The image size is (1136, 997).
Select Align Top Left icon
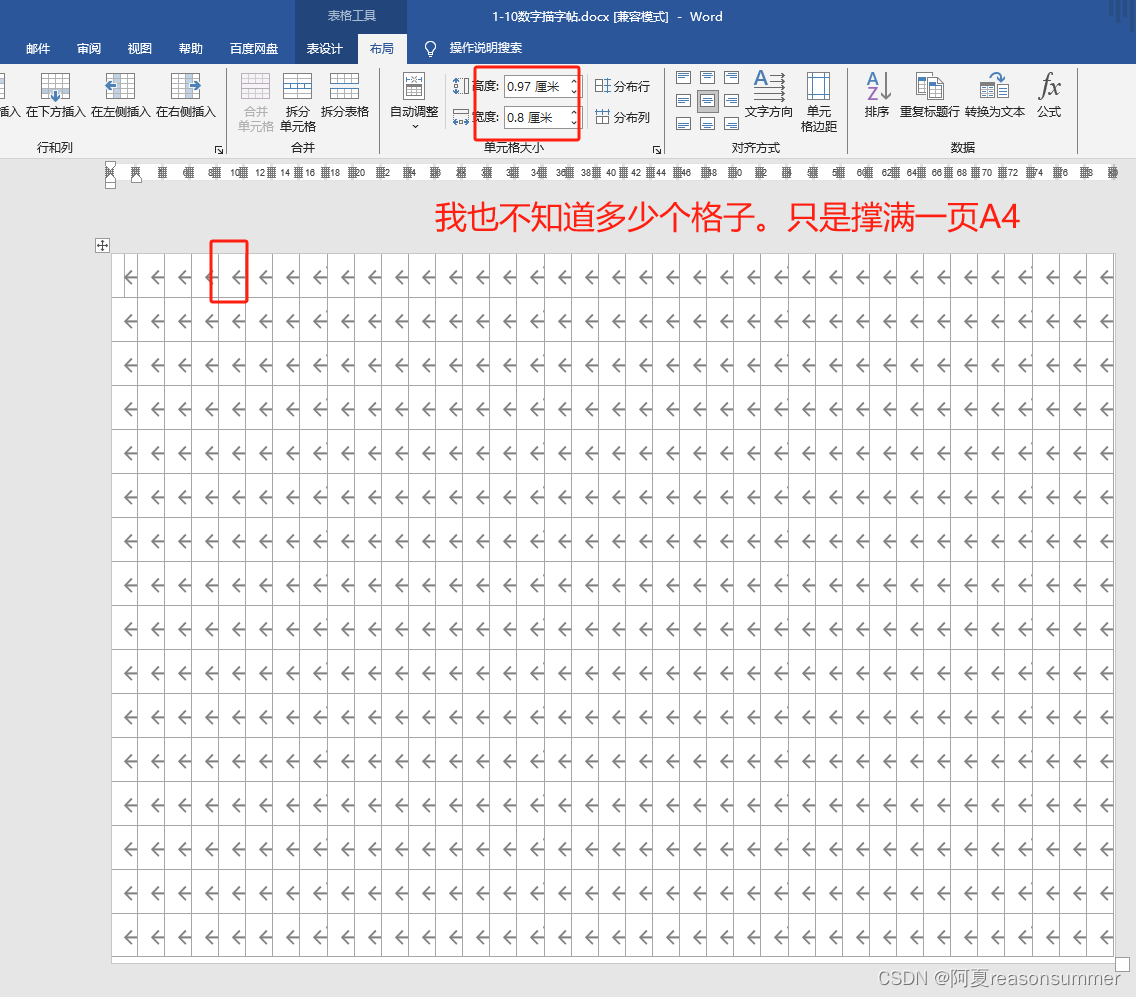(683, 78)
